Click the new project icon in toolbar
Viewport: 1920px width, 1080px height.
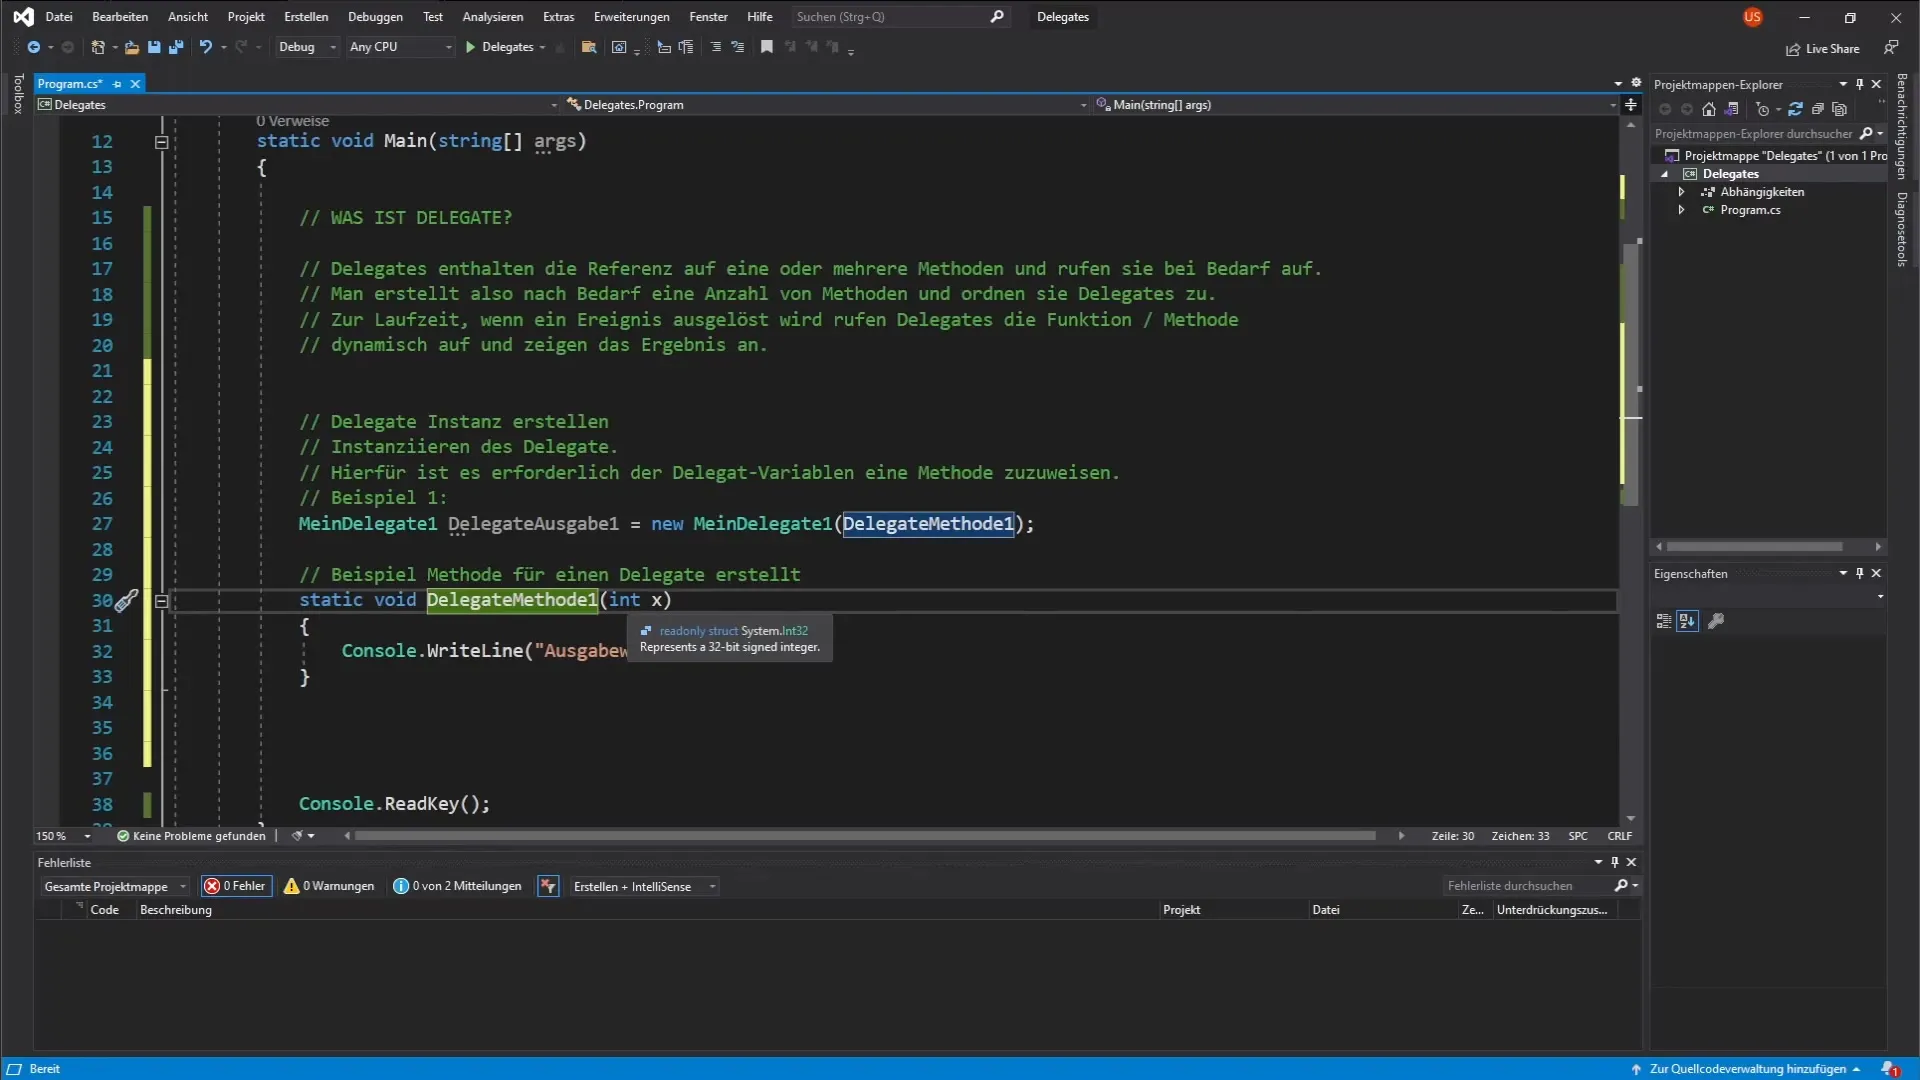pyautogui.click(x=97, y=47)
